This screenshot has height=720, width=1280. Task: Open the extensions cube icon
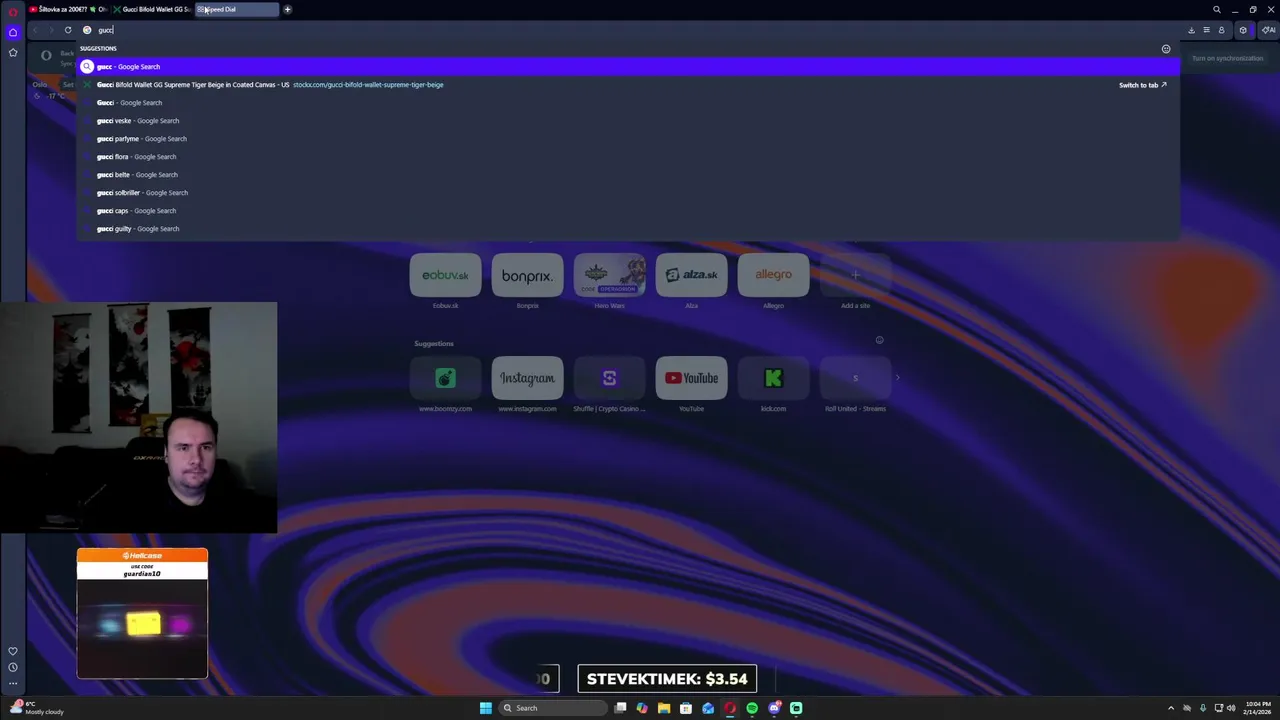1243,30
